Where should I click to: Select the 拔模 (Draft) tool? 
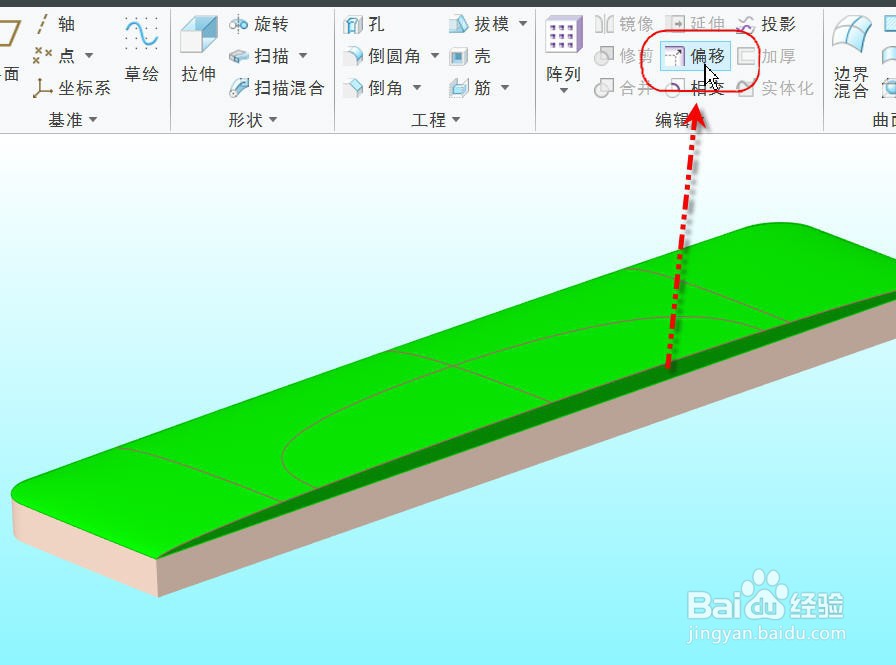(x=479, y=24)
